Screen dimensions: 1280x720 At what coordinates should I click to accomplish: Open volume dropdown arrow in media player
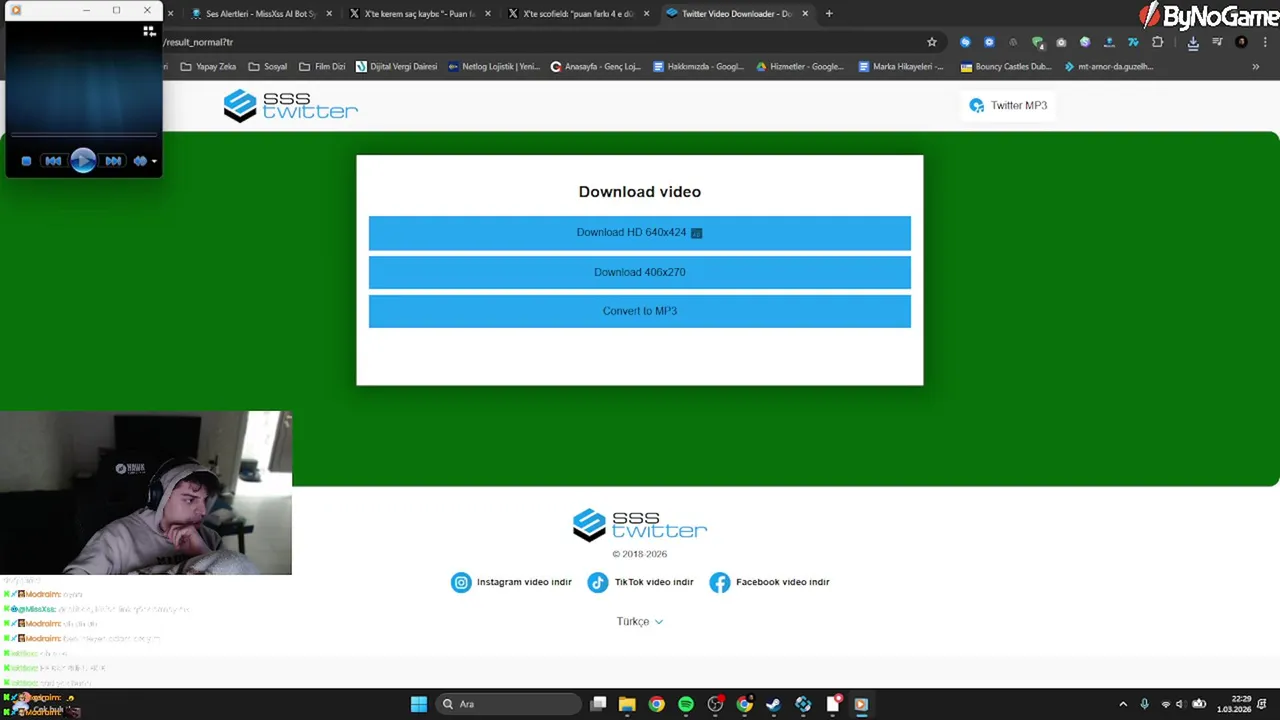[x=154, y=161]
